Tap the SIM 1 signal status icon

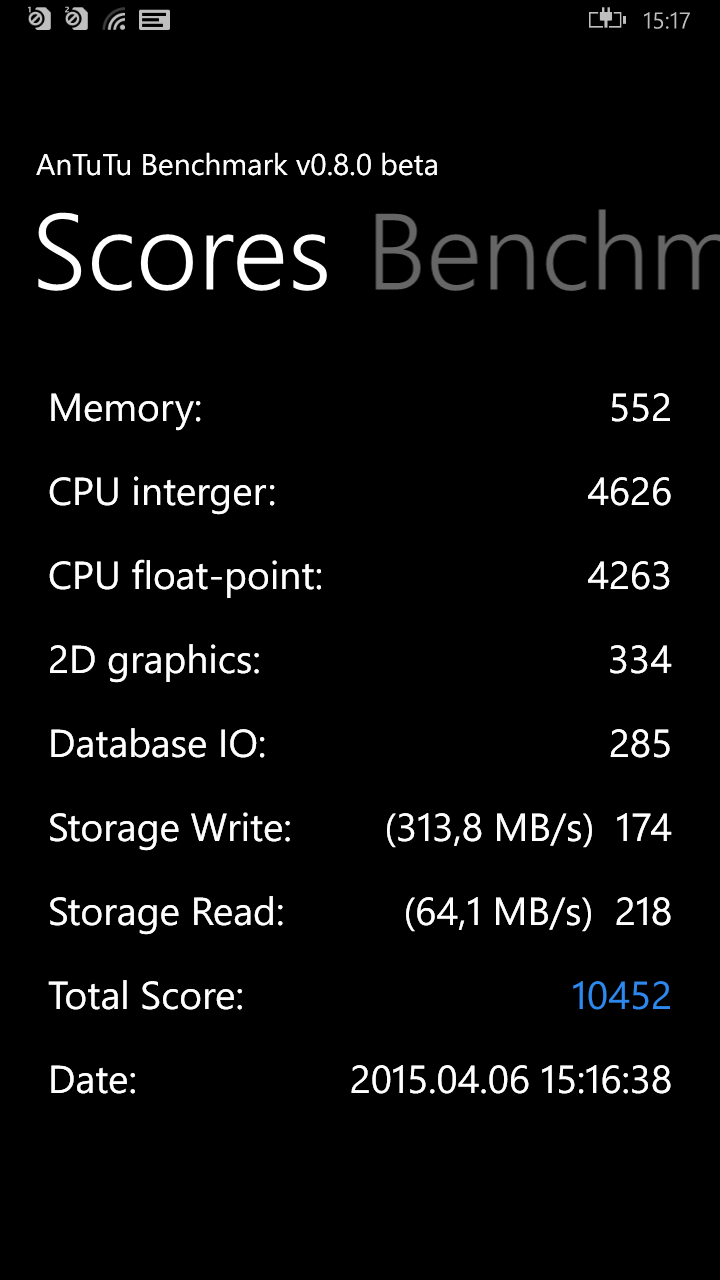39,18
